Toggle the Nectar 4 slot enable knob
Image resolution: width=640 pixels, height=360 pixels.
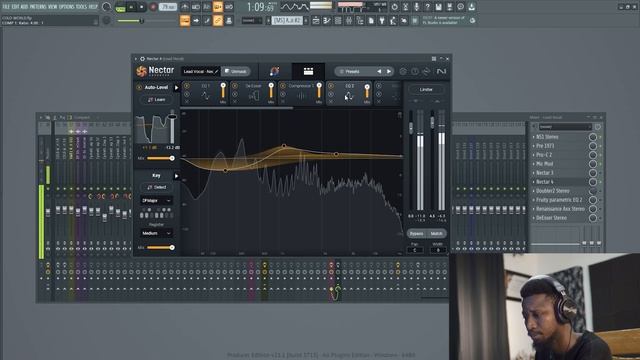tap(593, 182)
